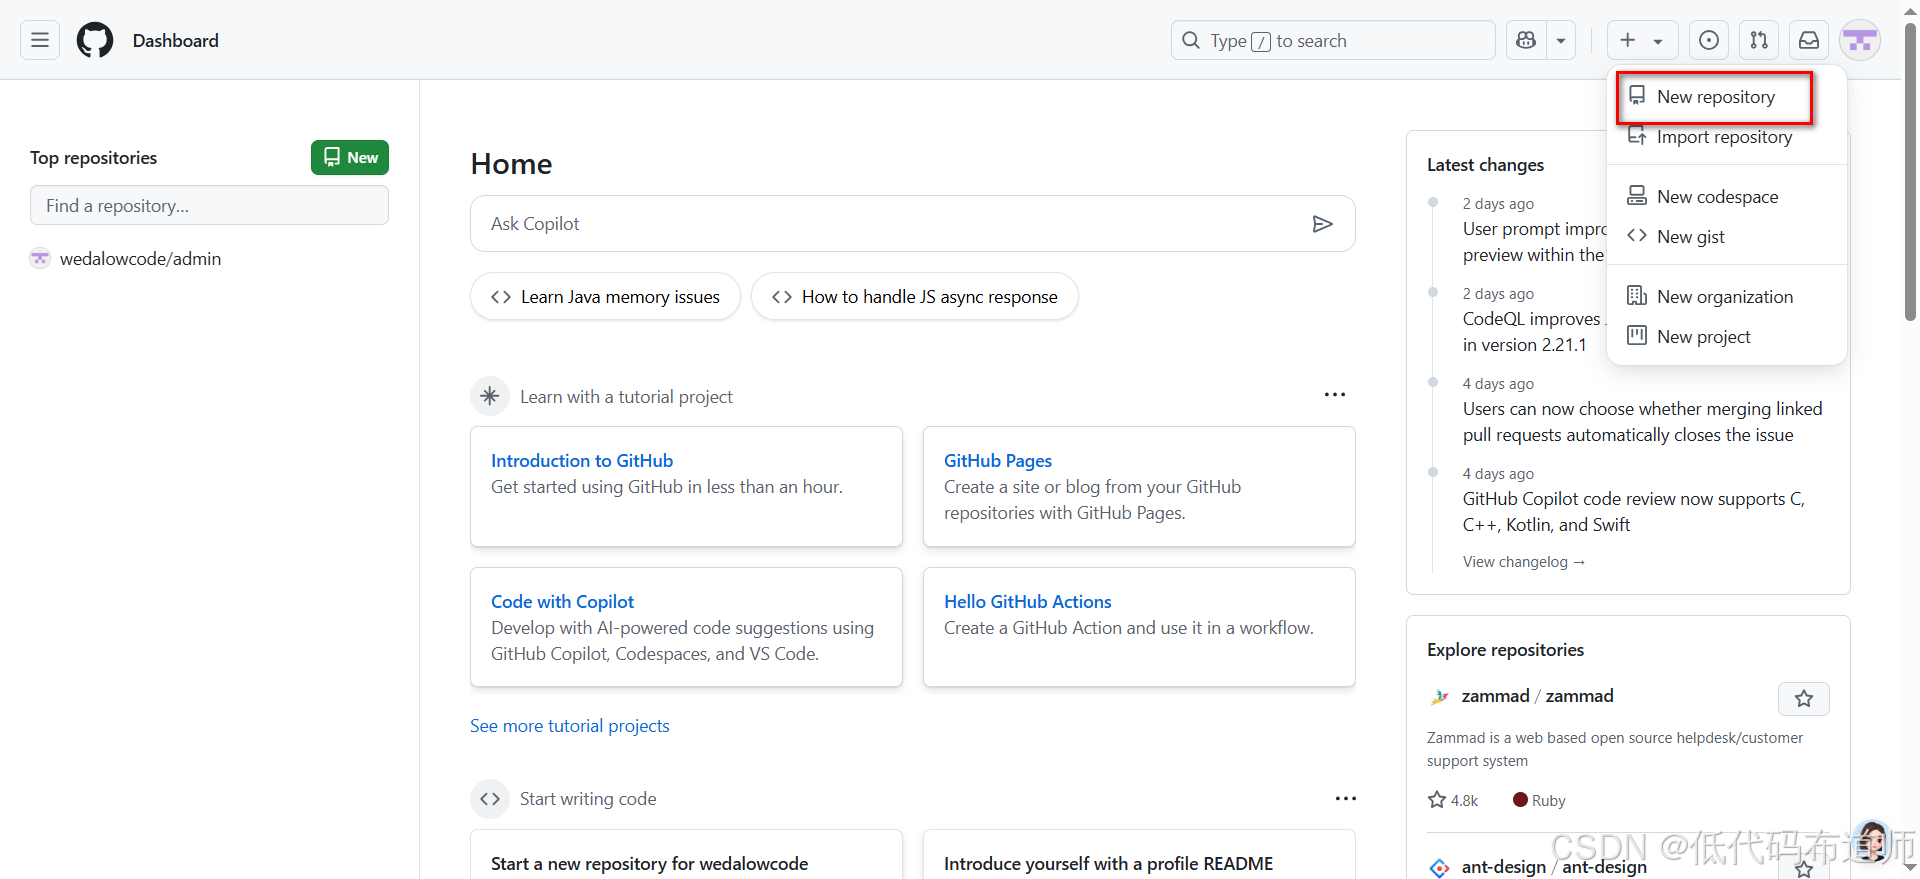
Task: Choose New codespace menu item
Action: point(1716,197)
